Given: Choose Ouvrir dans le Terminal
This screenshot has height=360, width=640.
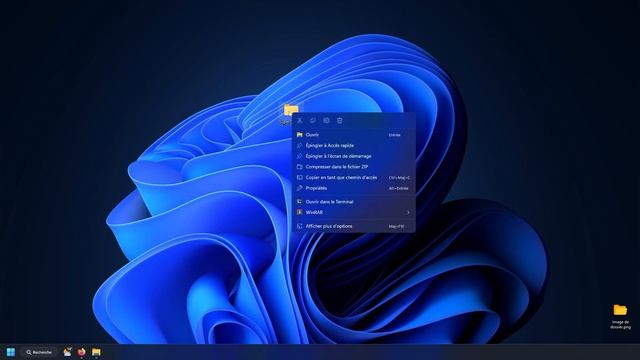Looking at the screenshot, I should tap(353, 202).
